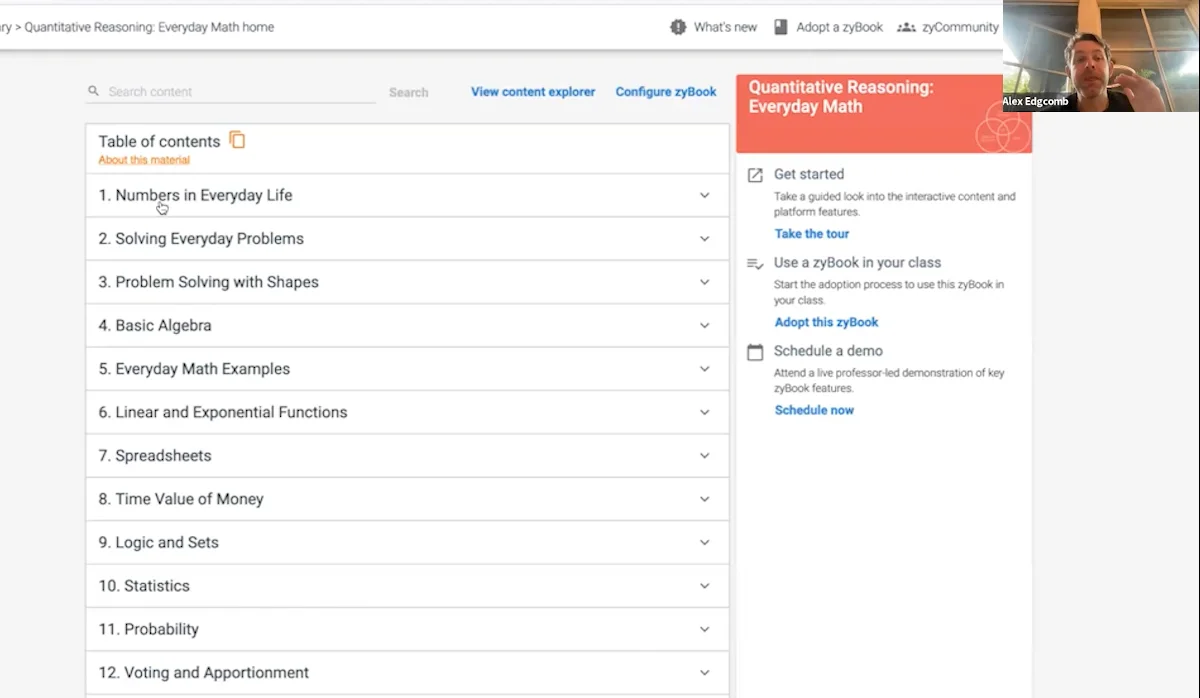
Task: Expand chapter 7 Spreadsheets chevron
Action: 704,456
